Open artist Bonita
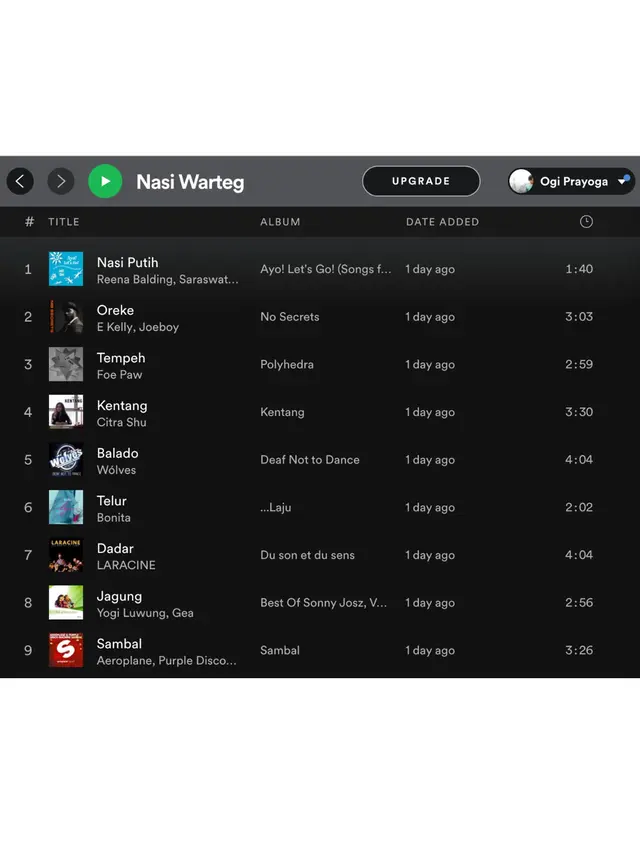 click(x=114, y=517)
